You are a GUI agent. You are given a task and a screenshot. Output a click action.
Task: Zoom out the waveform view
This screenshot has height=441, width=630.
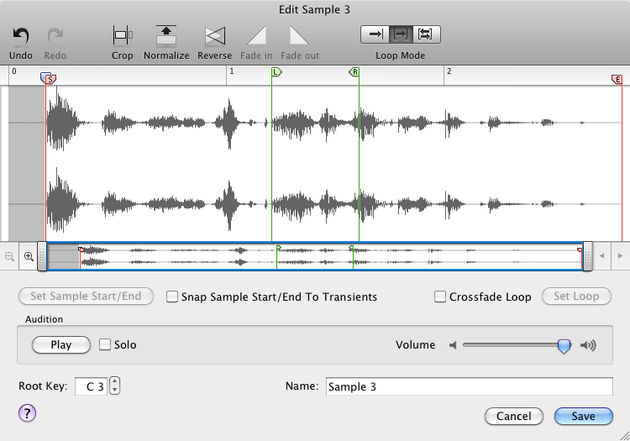pyautogui.click(x=9, y=256)
